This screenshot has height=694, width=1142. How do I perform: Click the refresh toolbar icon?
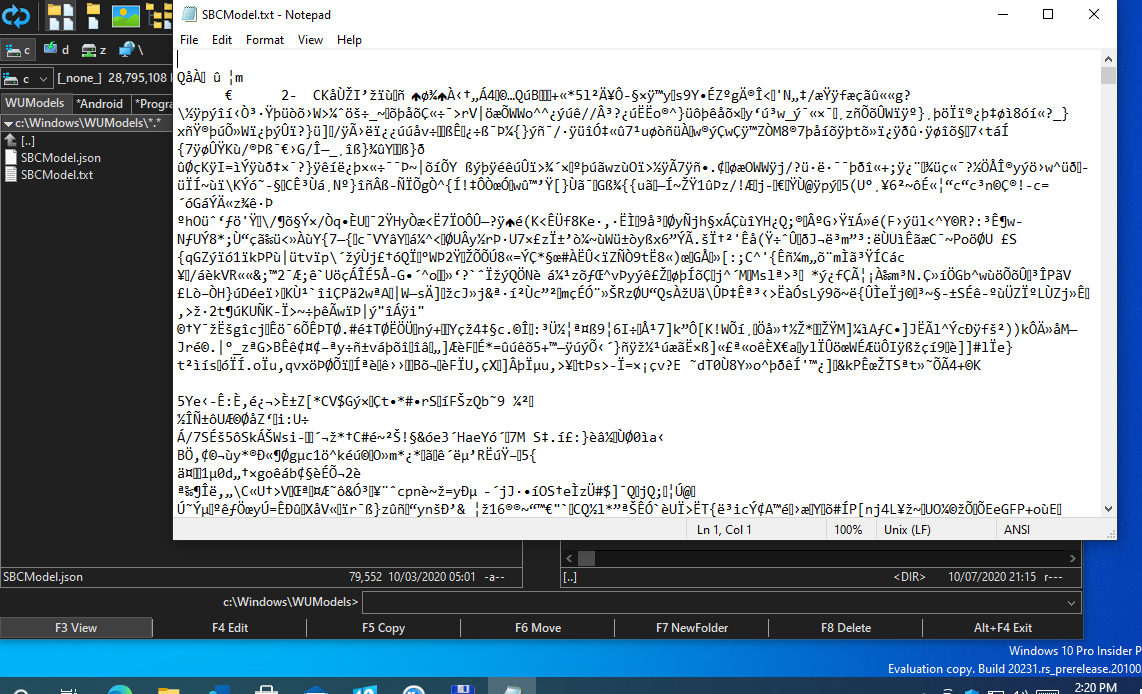point(17,15)
